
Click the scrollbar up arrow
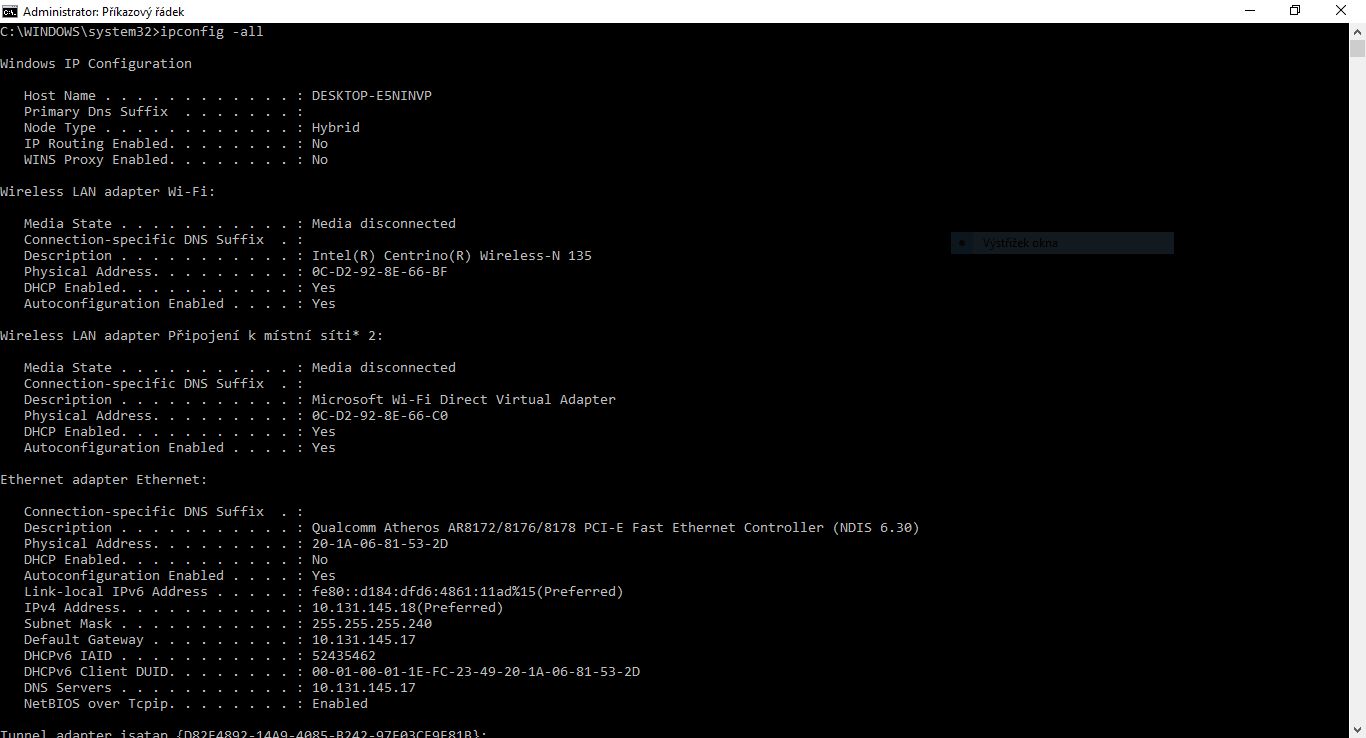point(1357,31)
